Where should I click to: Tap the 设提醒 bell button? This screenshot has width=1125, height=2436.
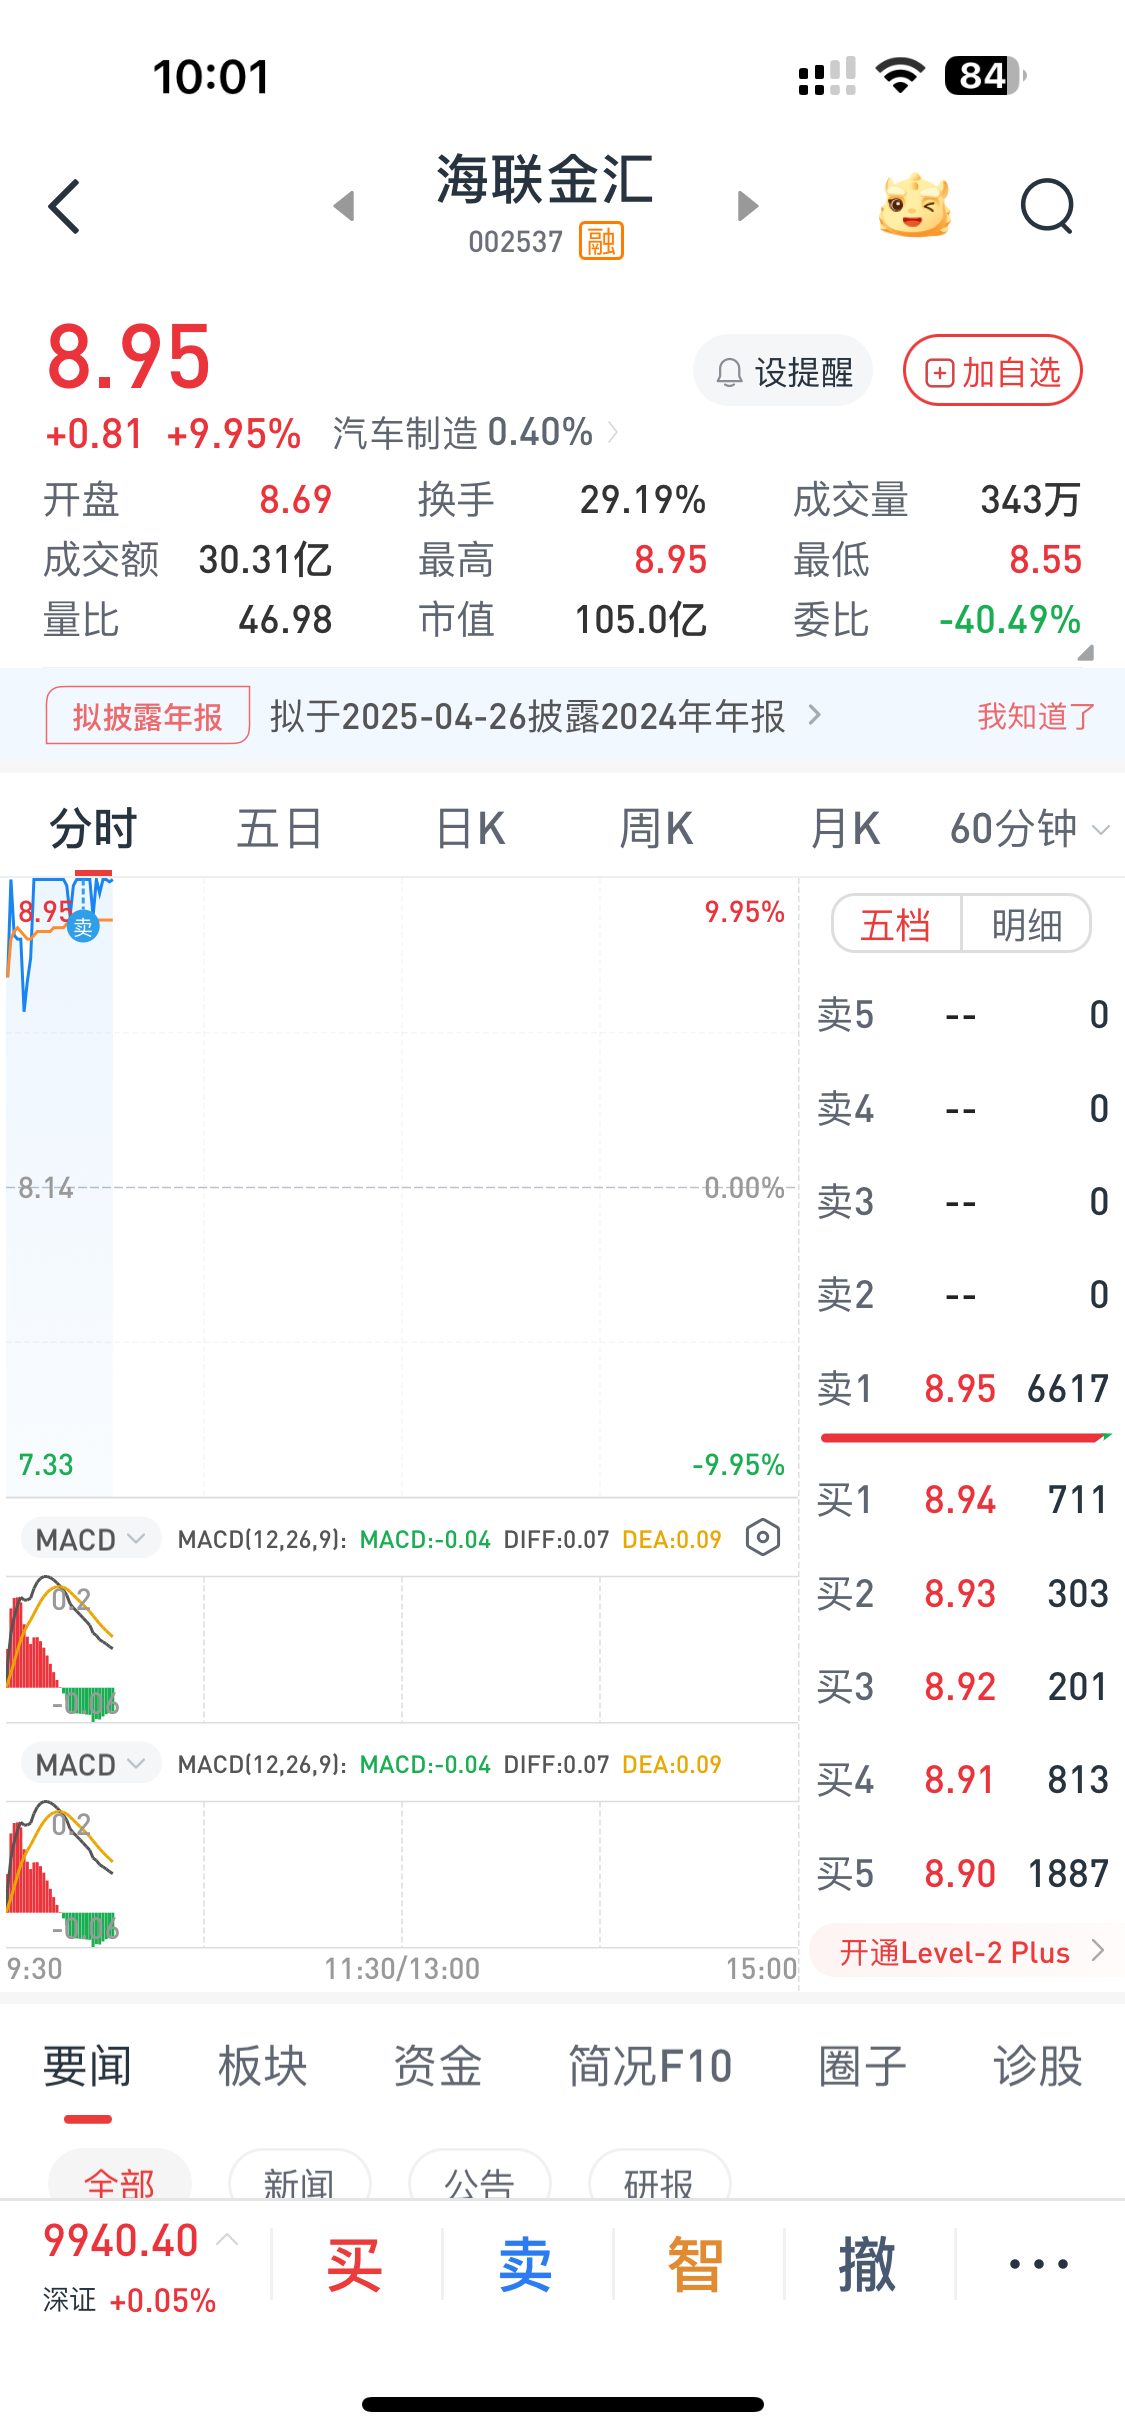(x=783, y=371)
